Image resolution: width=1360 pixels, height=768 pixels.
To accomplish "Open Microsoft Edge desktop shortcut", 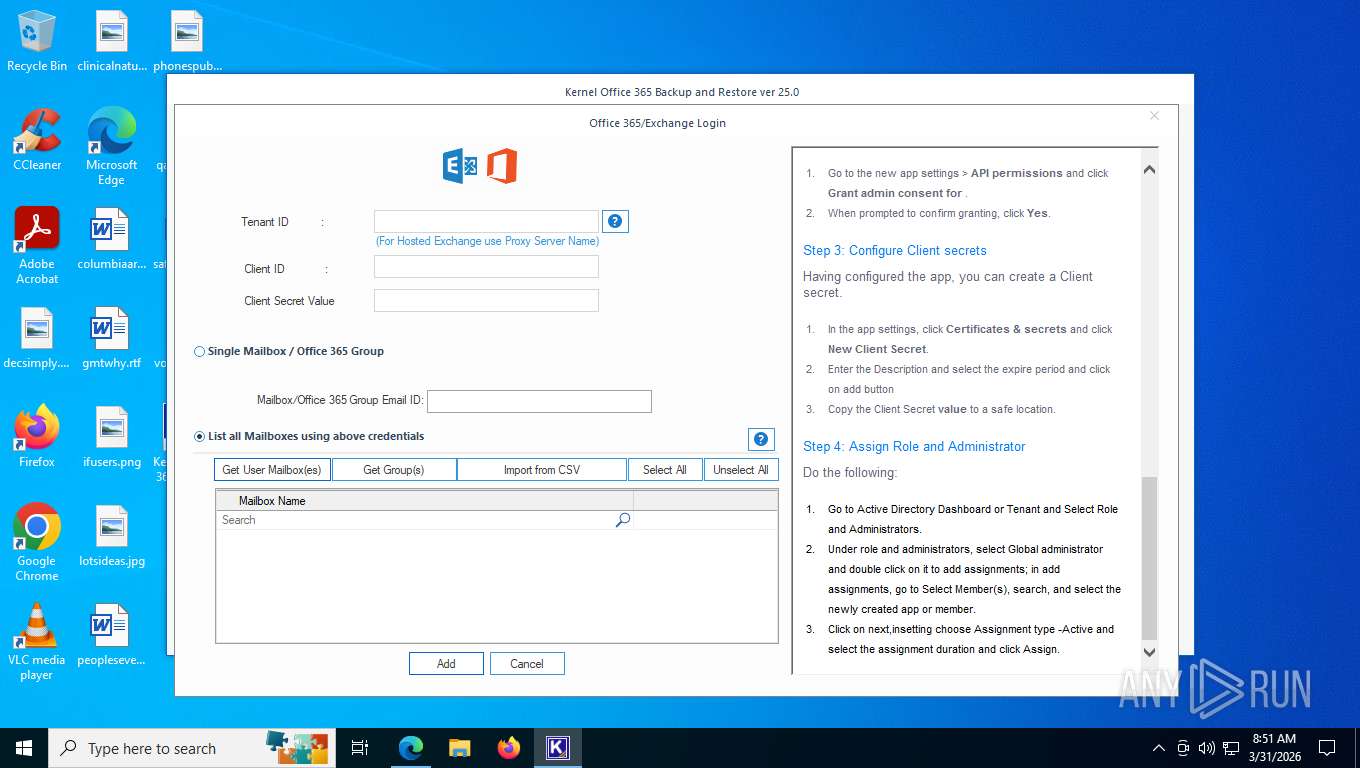I will point(111,147).
